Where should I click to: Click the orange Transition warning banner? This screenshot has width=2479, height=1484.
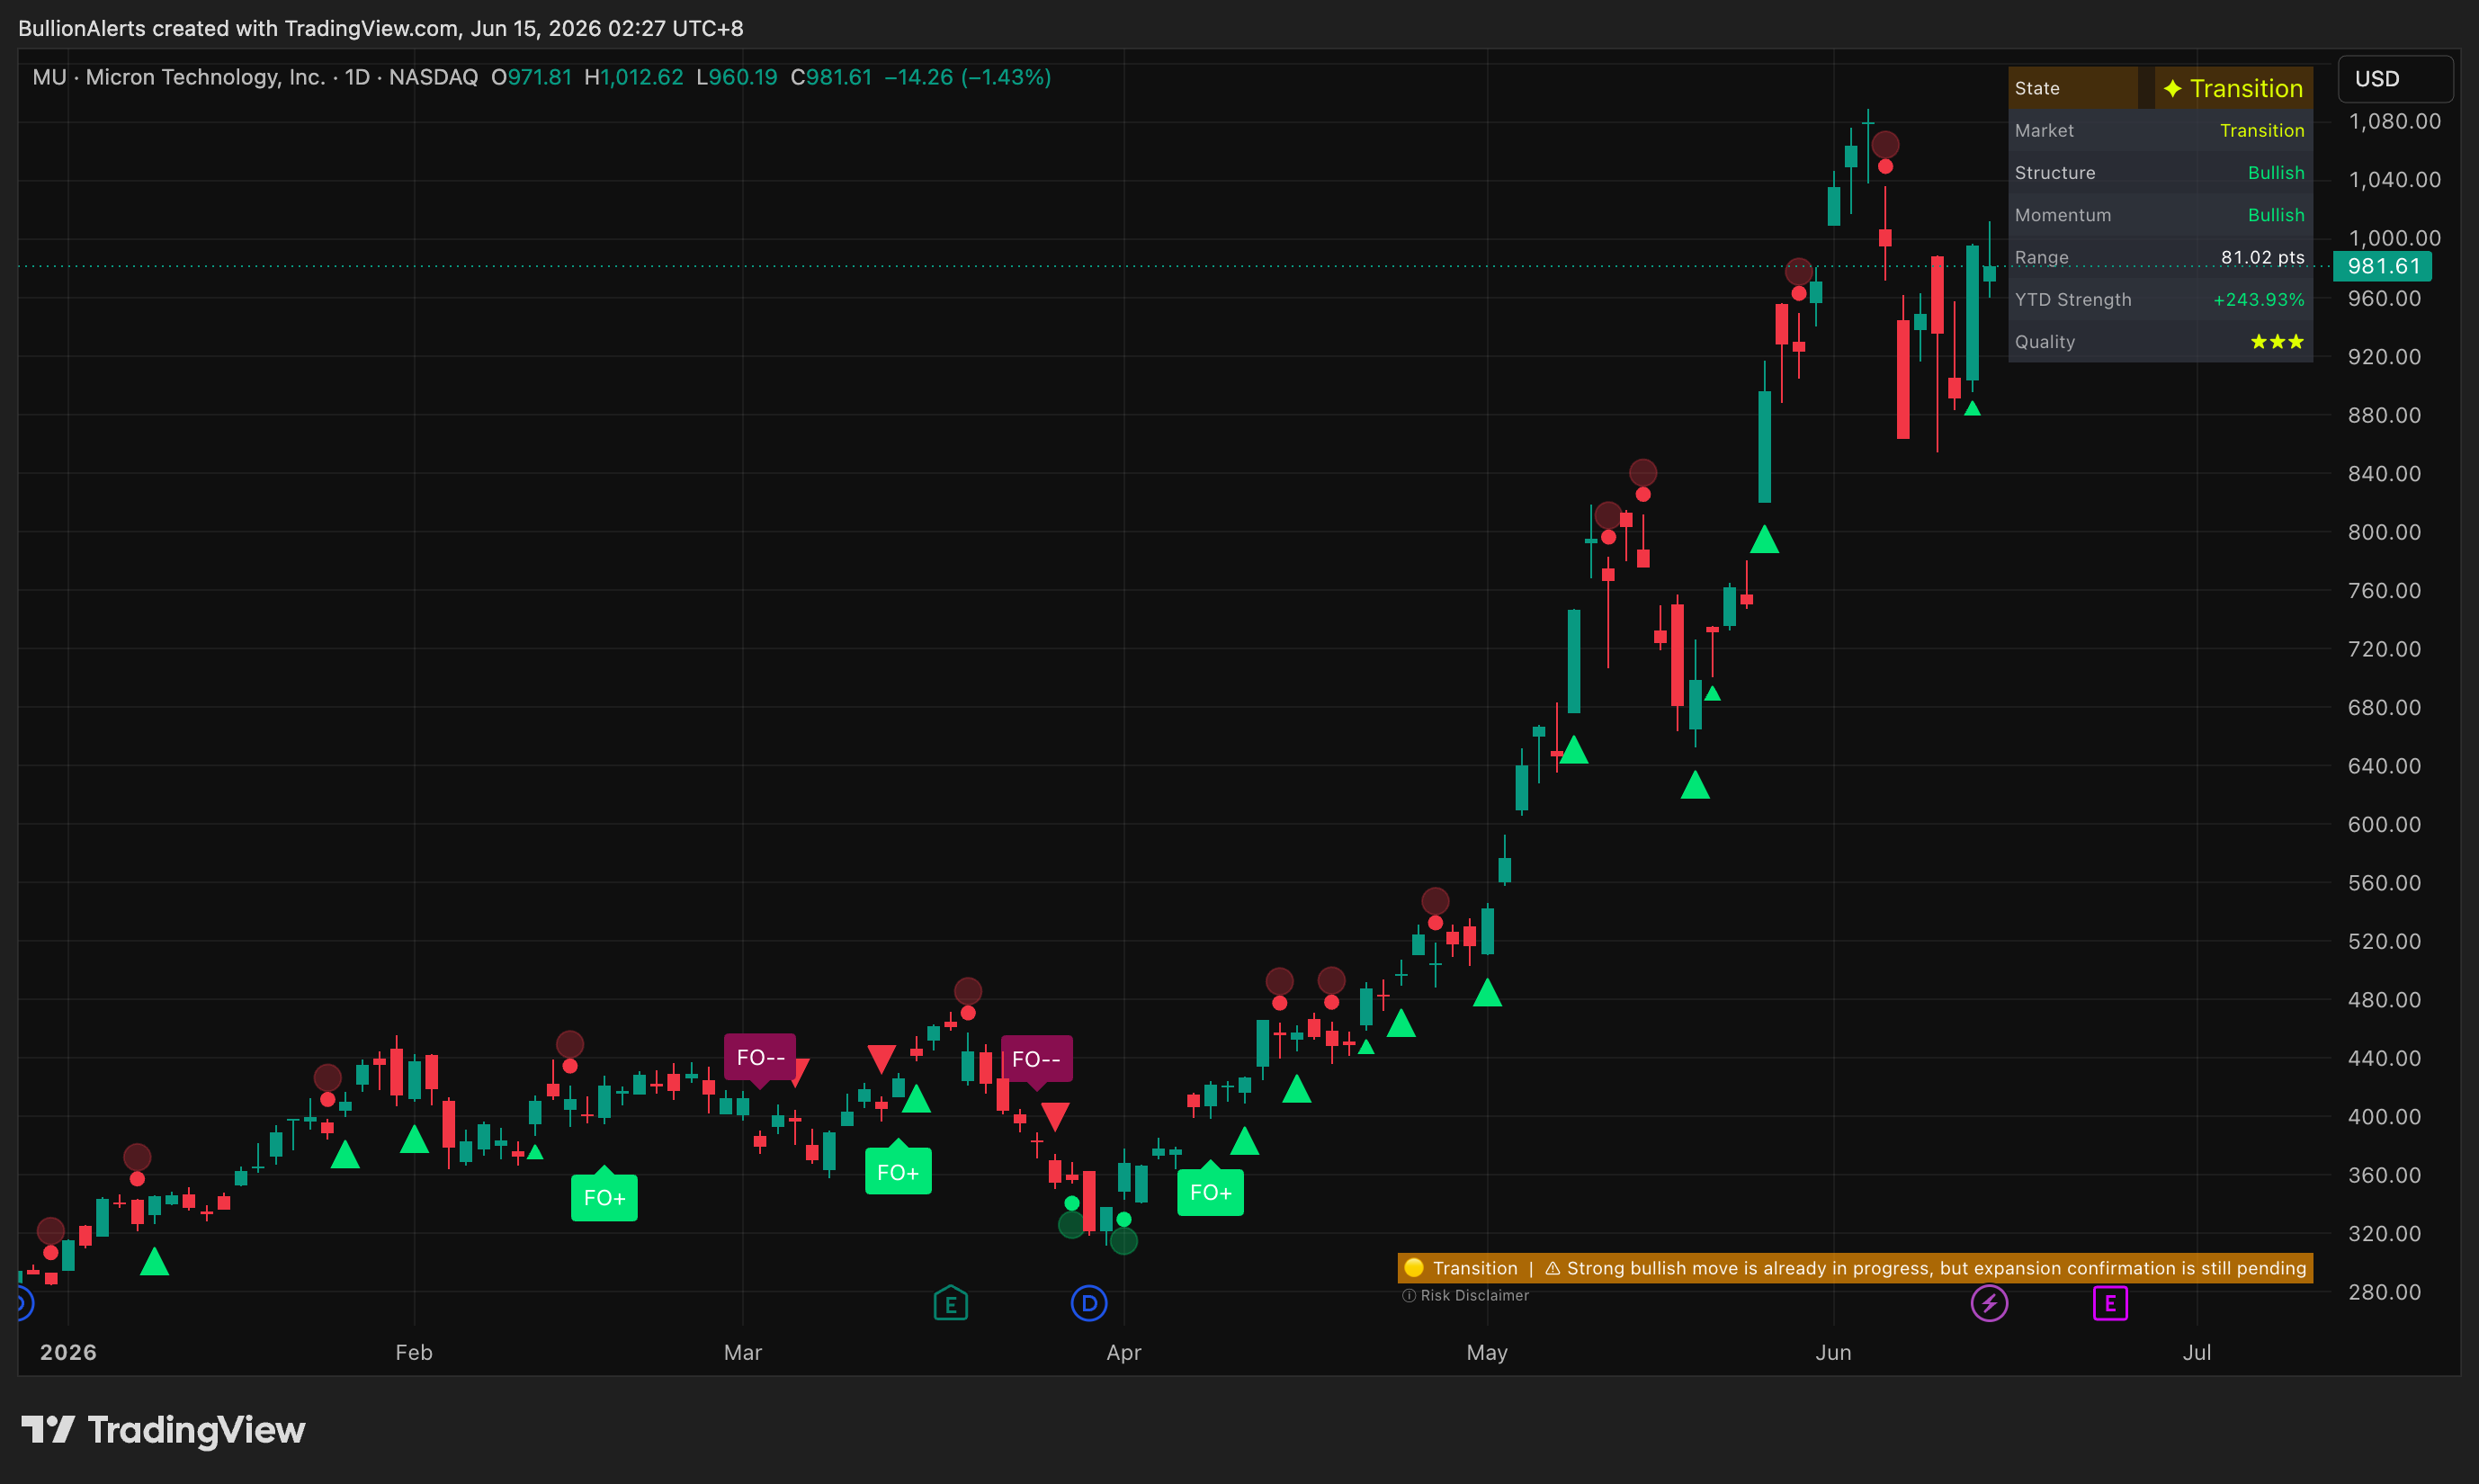click(x=1855, y=1268)
